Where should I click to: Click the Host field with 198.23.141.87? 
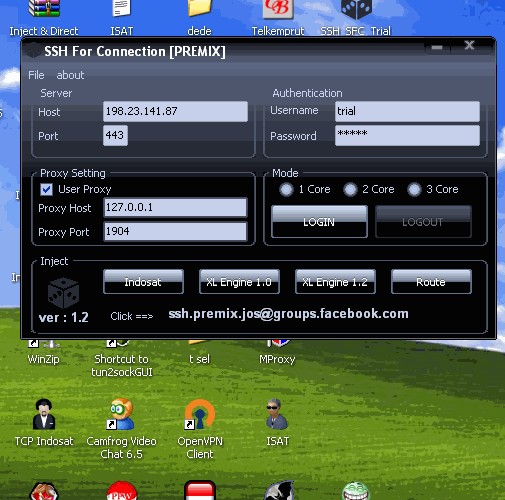[x=175, y=111]
